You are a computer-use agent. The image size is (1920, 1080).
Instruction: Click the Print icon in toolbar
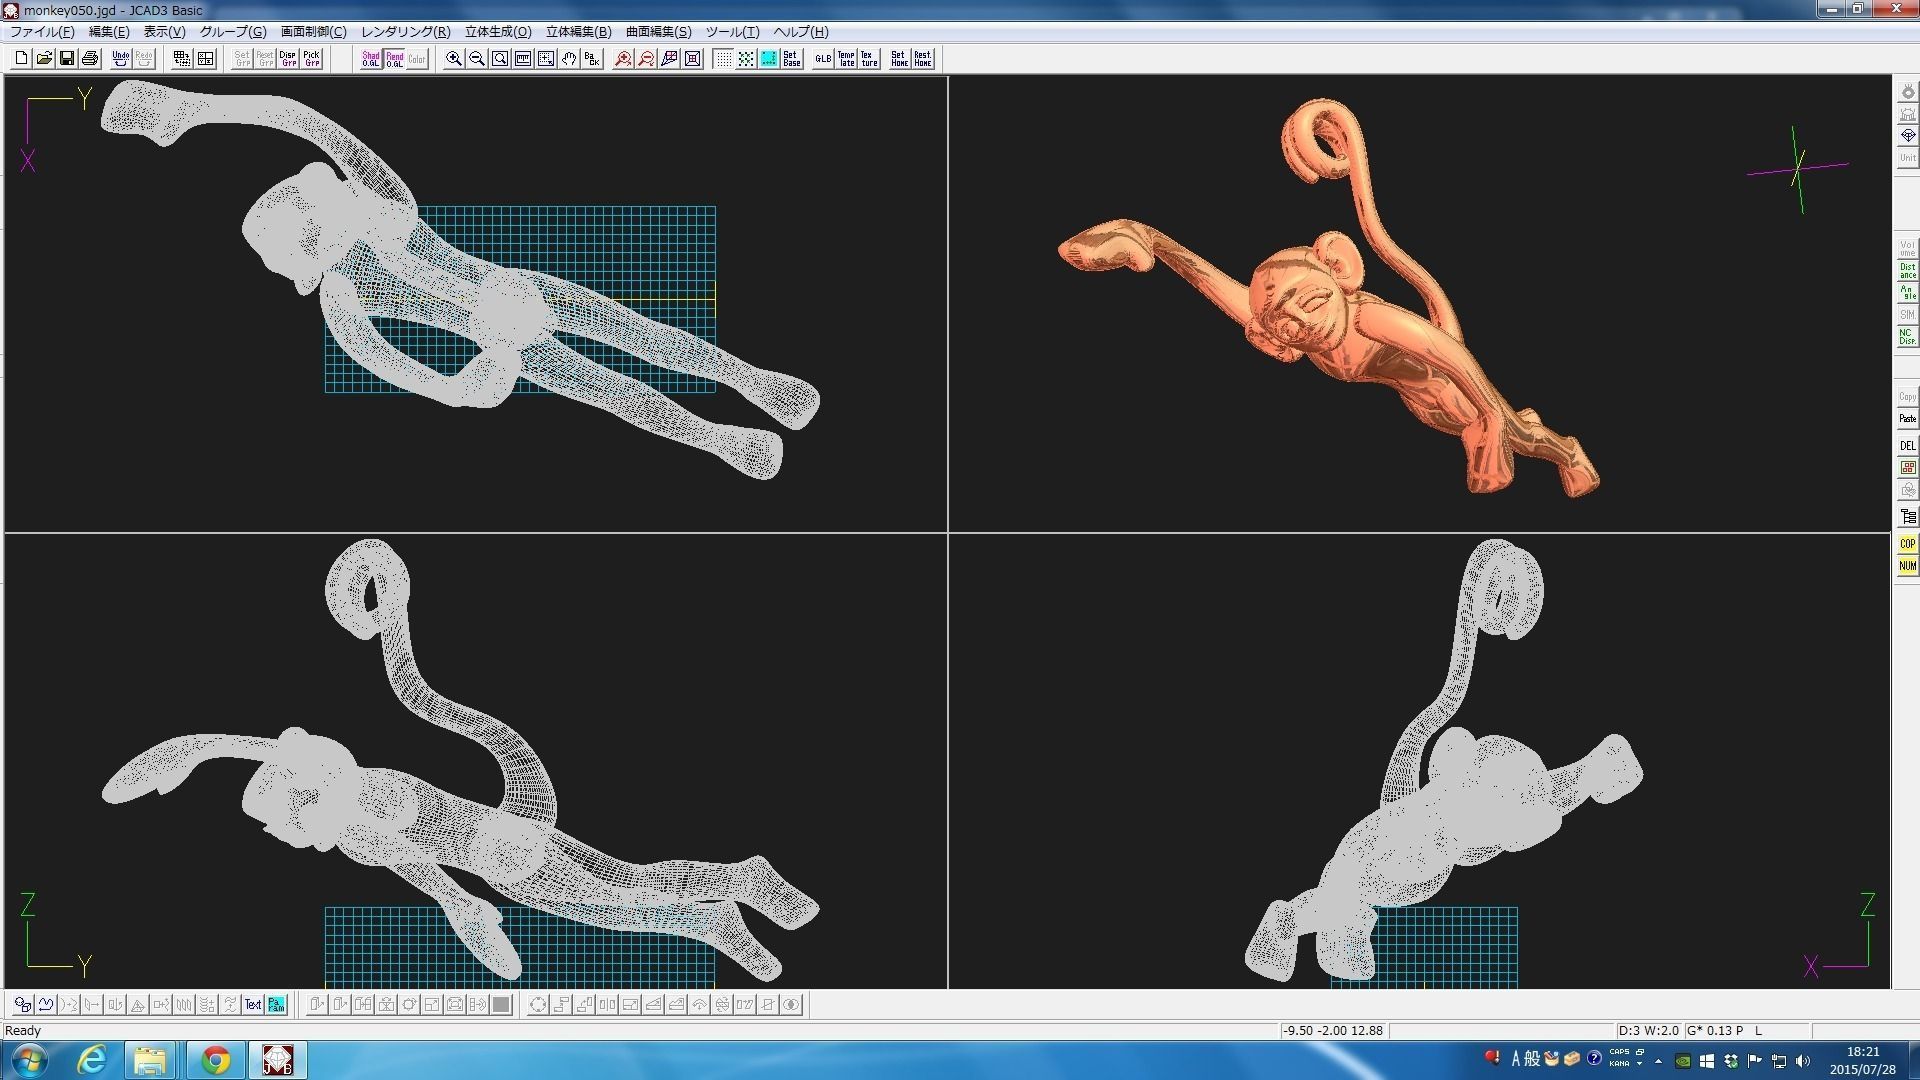click(90, 59)
